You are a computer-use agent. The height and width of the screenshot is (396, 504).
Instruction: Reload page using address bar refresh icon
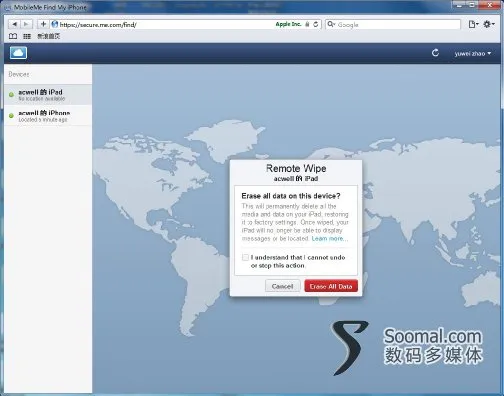(316, 24)
